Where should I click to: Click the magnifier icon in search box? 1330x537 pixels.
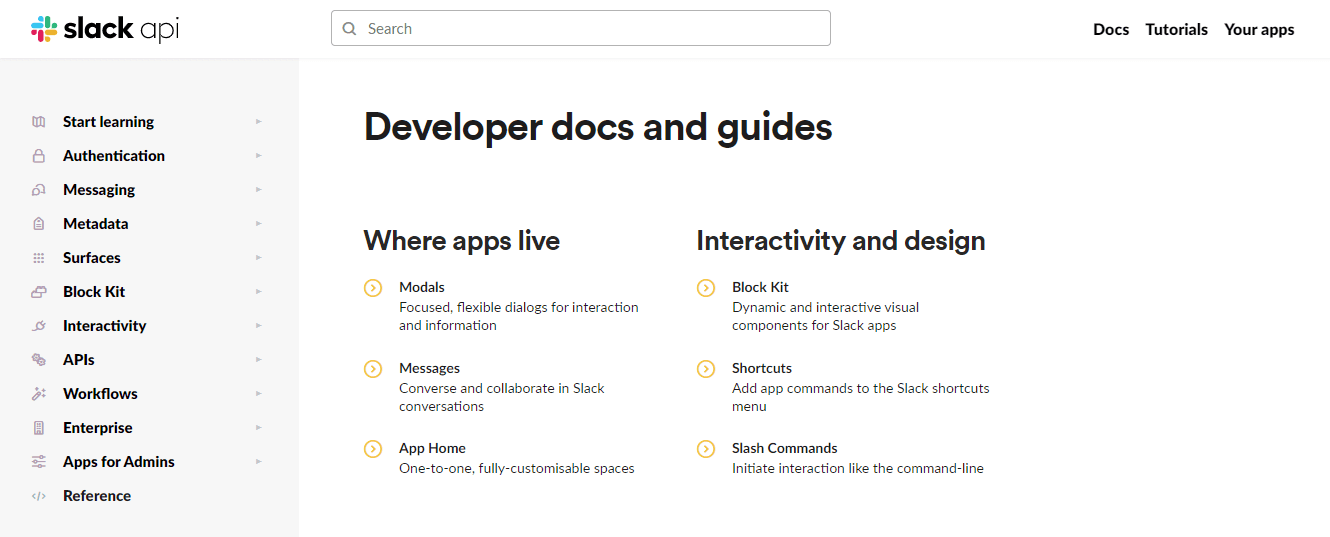pos(350,29)
